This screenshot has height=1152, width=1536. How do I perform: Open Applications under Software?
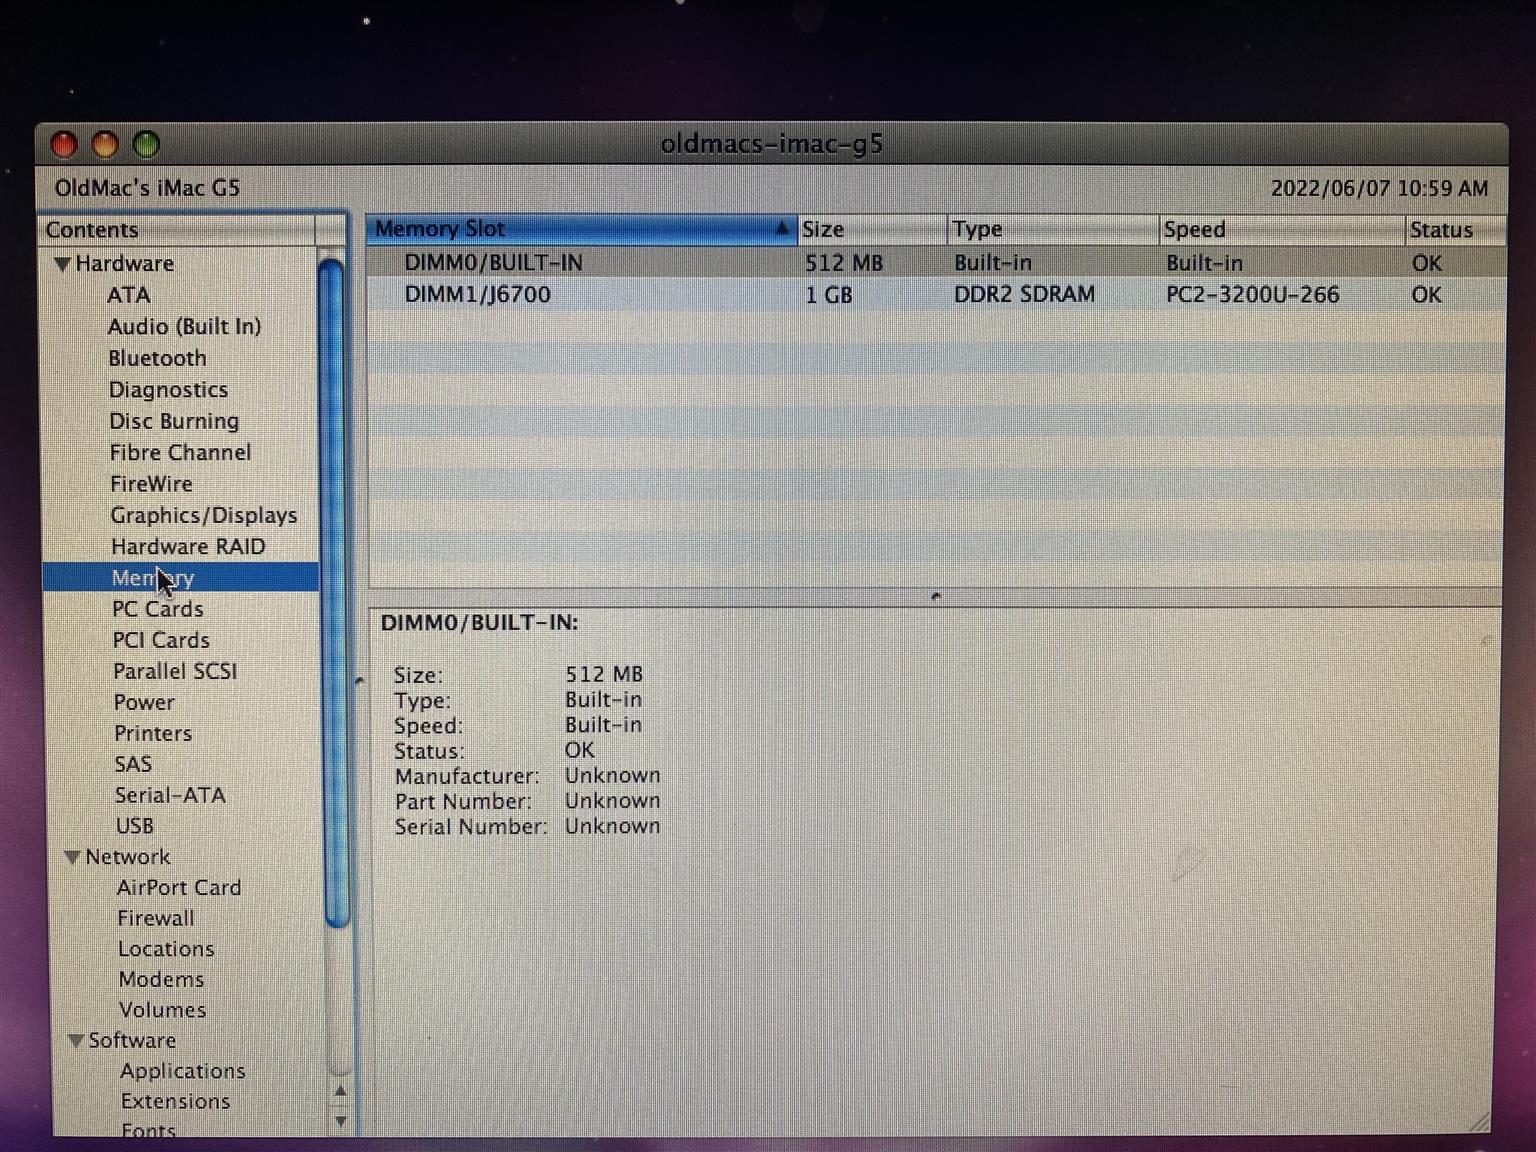pyautogui.click(x=183, y=1071)
